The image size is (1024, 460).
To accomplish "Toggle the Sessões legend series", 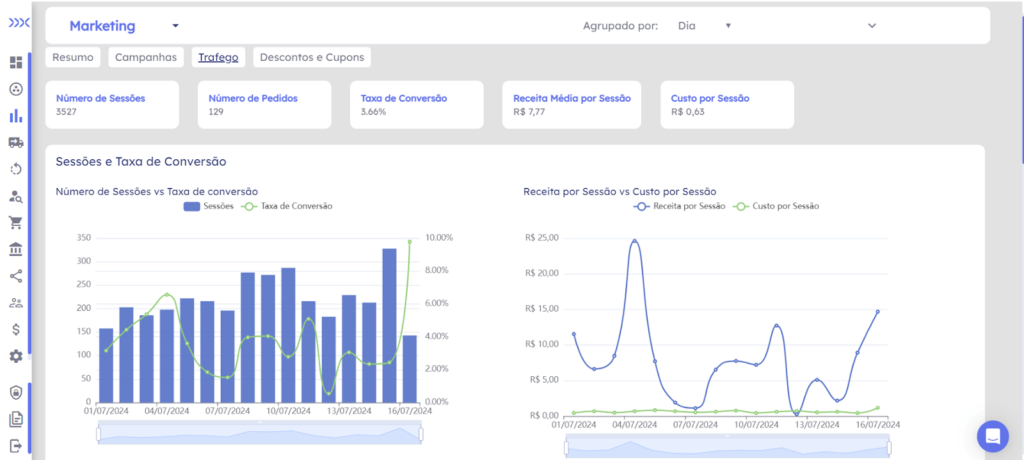I will click(208, 206).
